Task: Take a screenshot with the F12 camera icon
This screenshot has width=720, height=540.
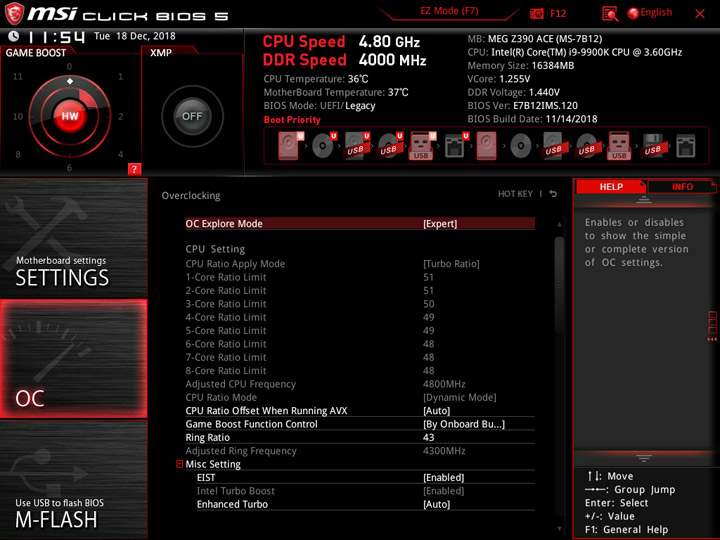Action: [x=536, y=14]
